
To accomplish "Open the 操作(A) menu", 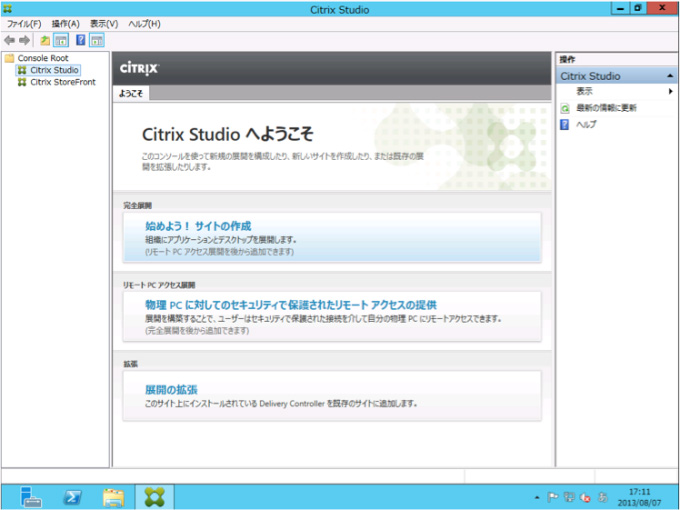I will [x=65, y=24].
